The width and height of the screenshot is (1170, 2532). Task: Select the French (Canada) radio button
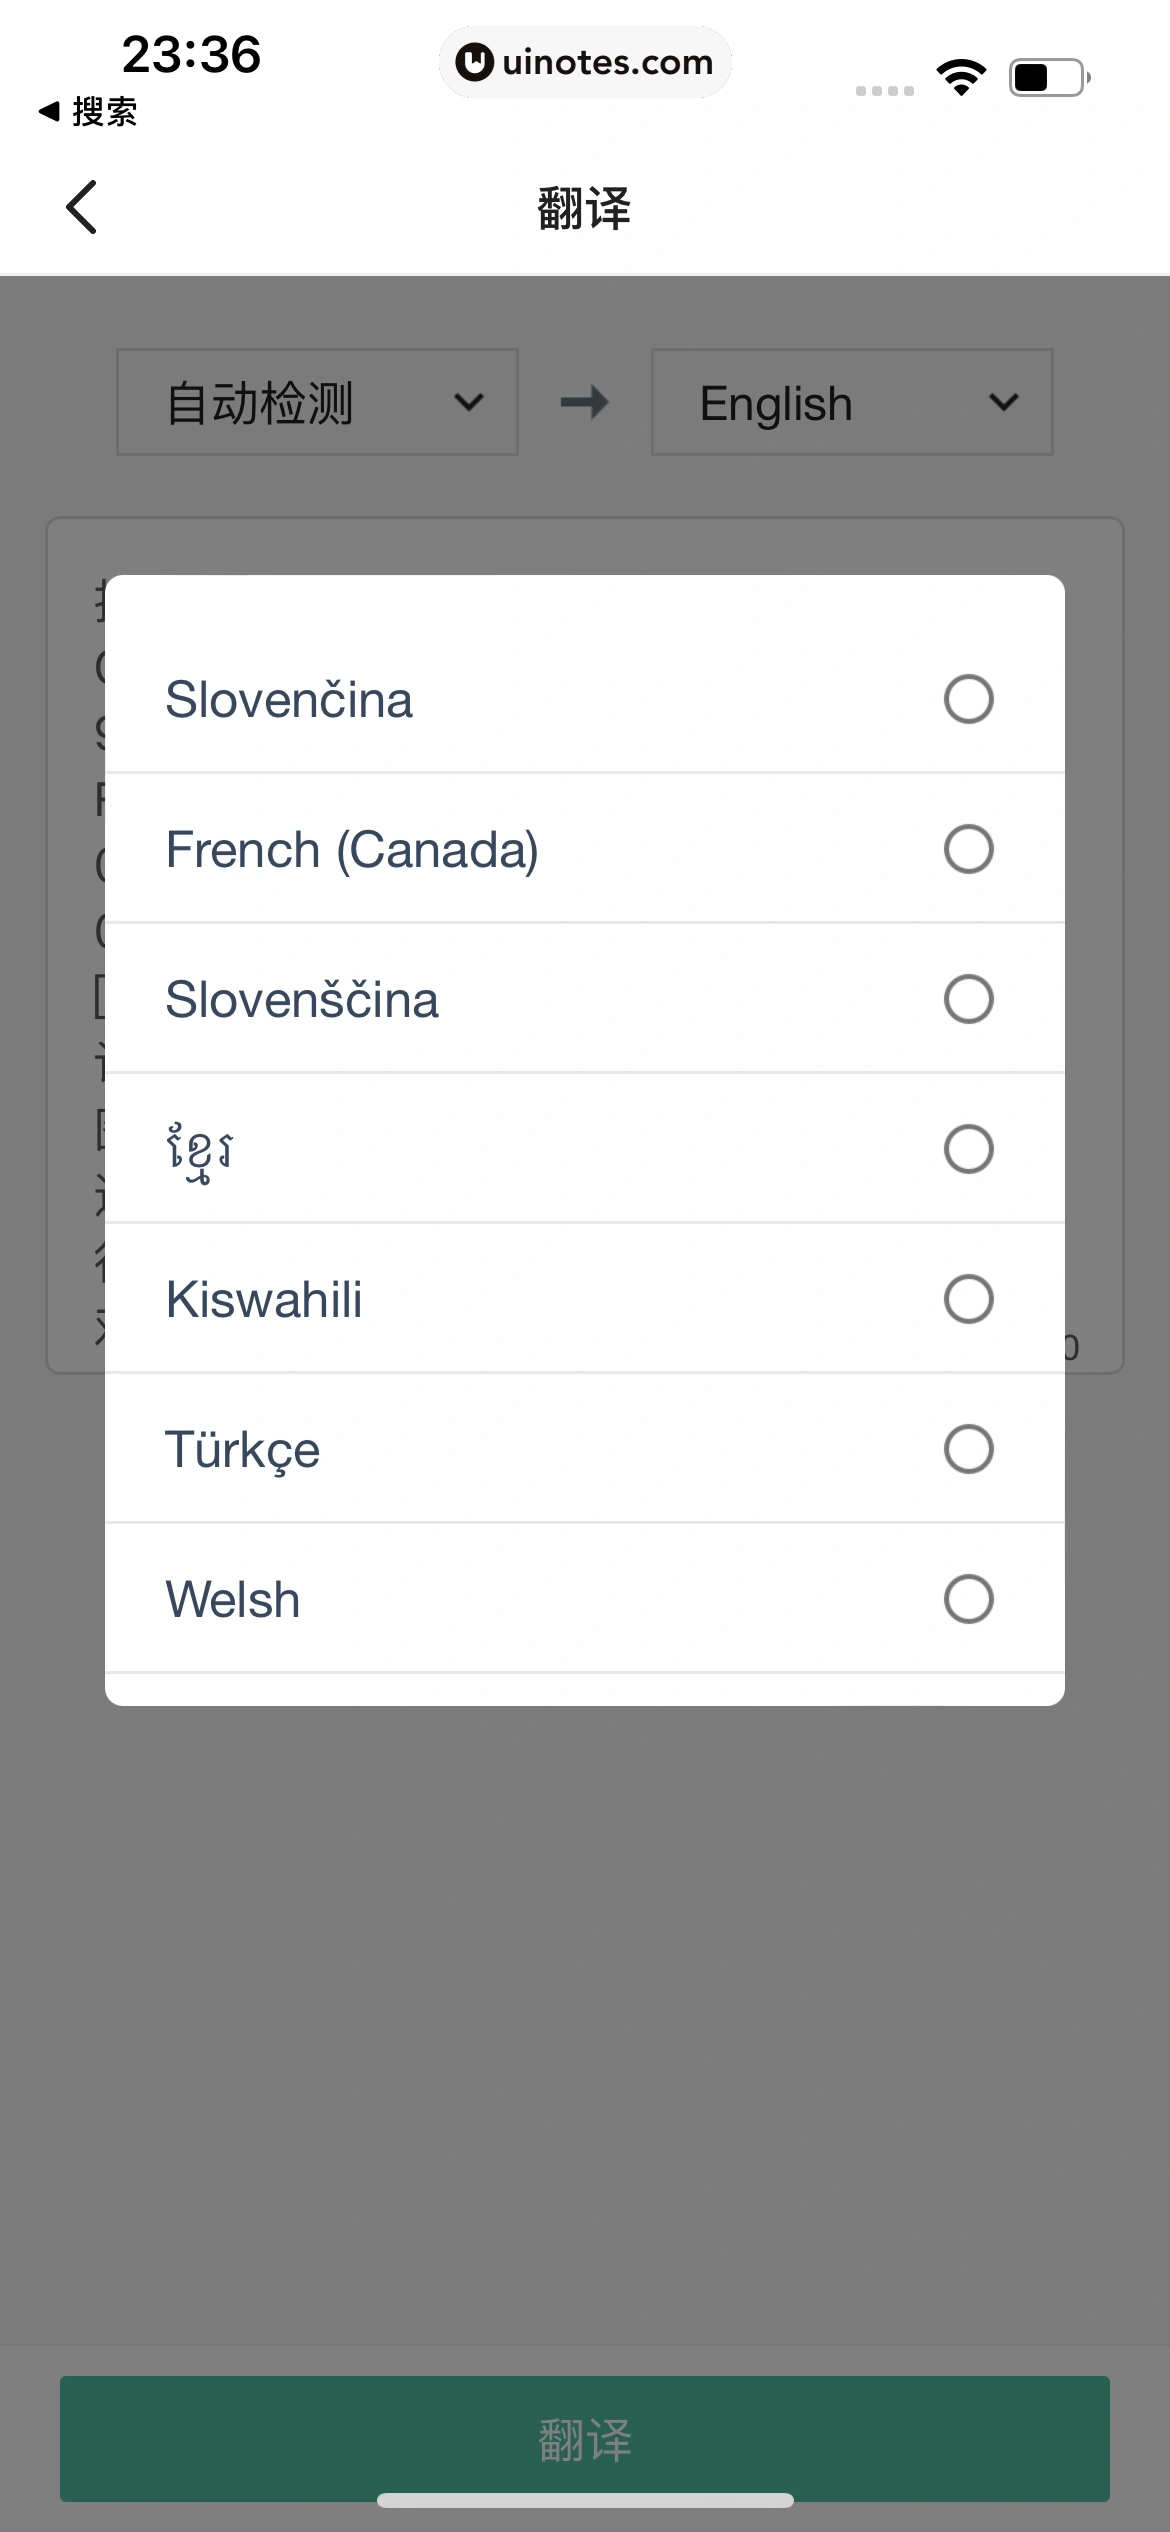click(x=968, y=849)
